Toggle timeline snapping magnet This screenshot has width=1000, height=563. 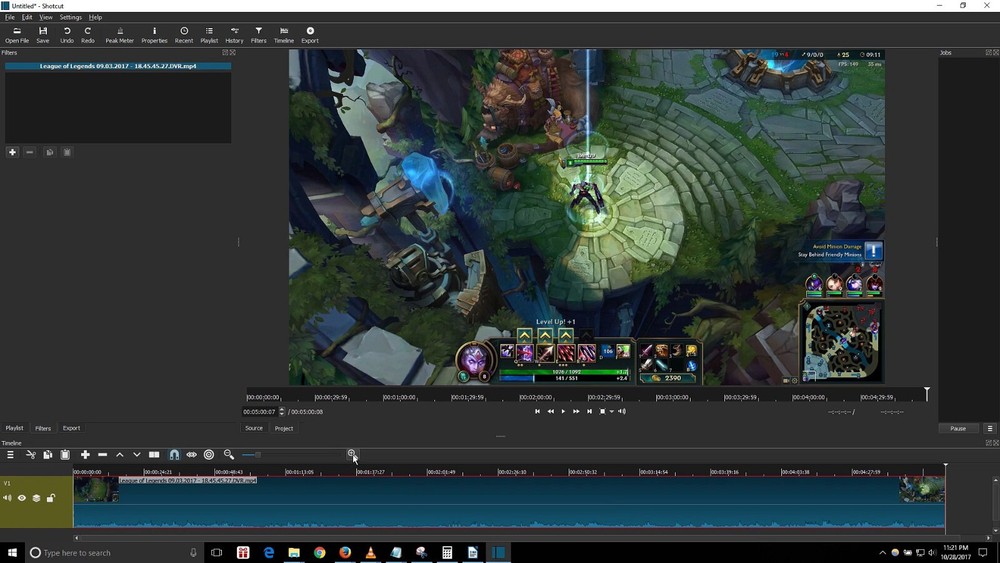click(174, 455)
